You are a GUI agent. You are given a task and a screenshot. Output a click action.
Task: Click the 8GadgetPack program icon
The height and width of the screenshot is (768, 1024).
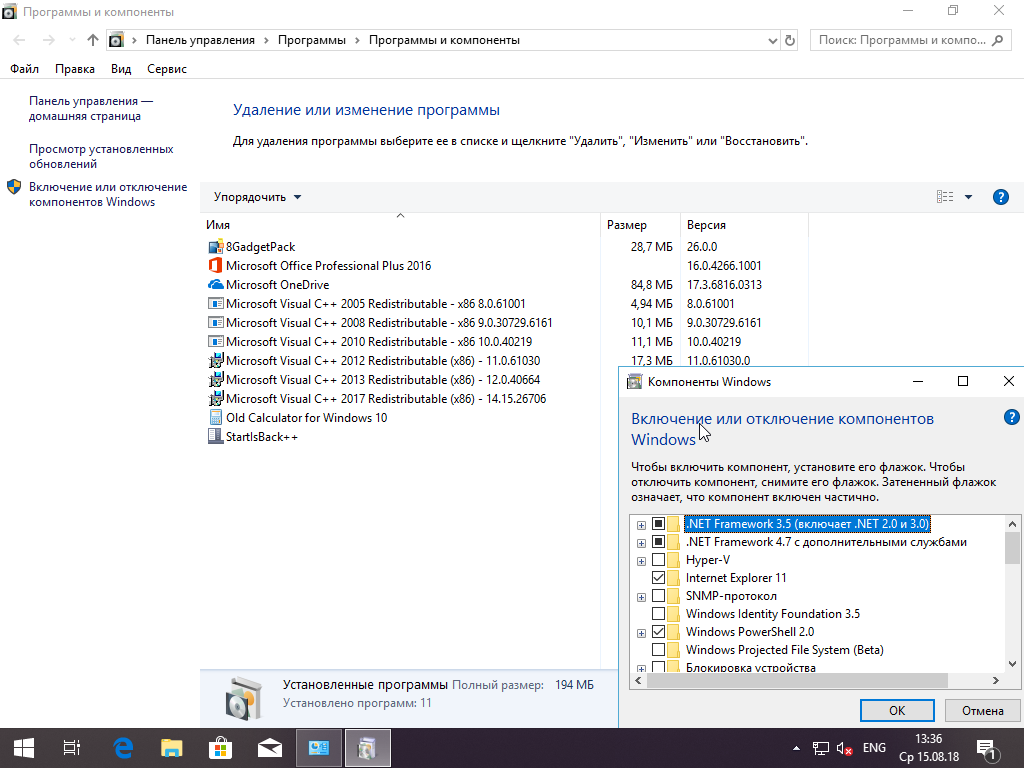point(216,247)
